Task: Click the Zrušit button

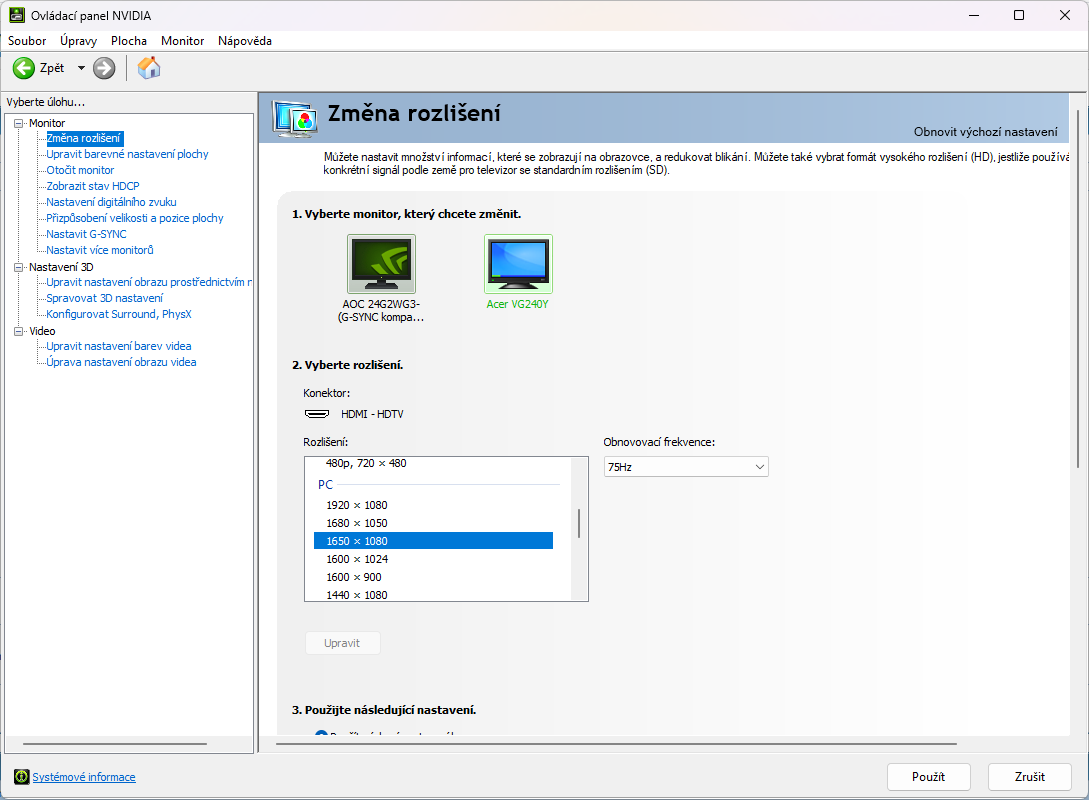Action: pos(1030,777)
